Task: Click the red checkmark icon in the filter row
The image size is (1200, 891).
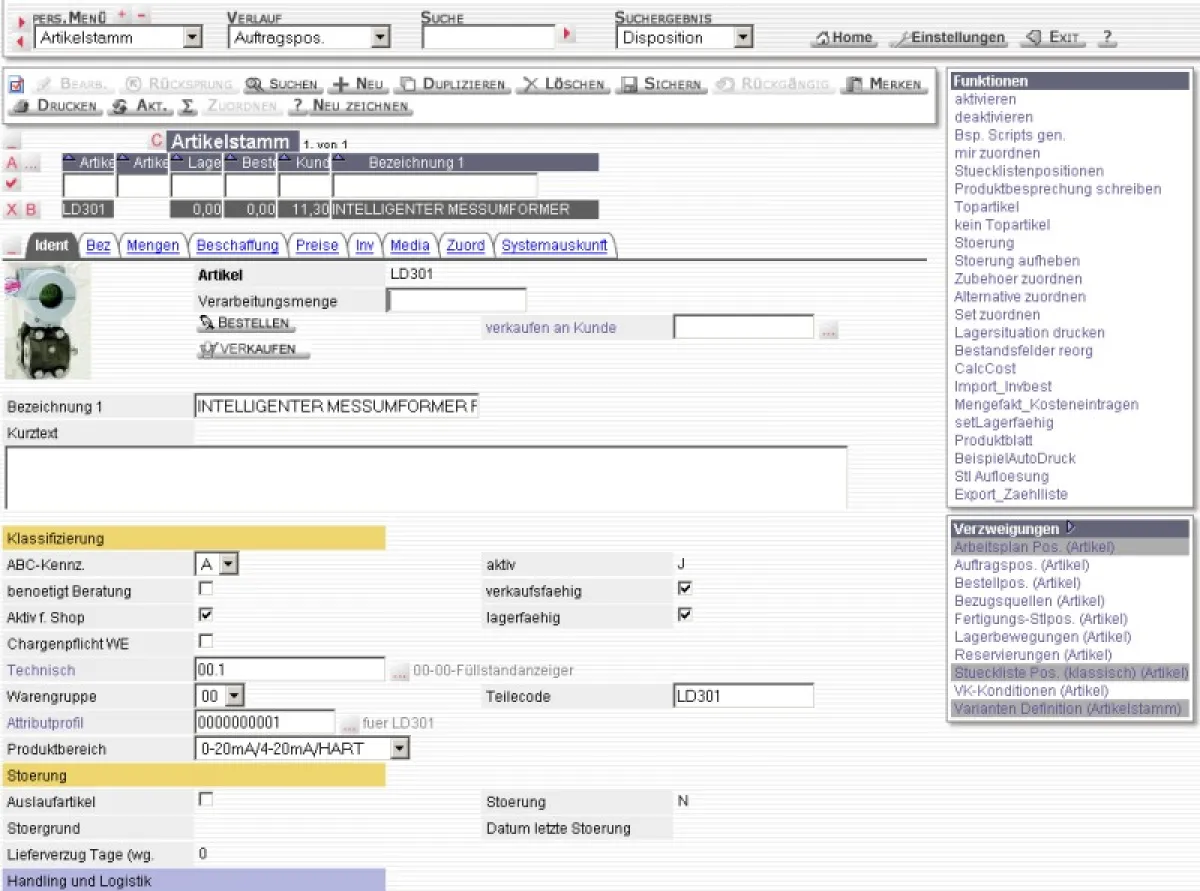Action: pyautogui.click(x=12, y=184)
